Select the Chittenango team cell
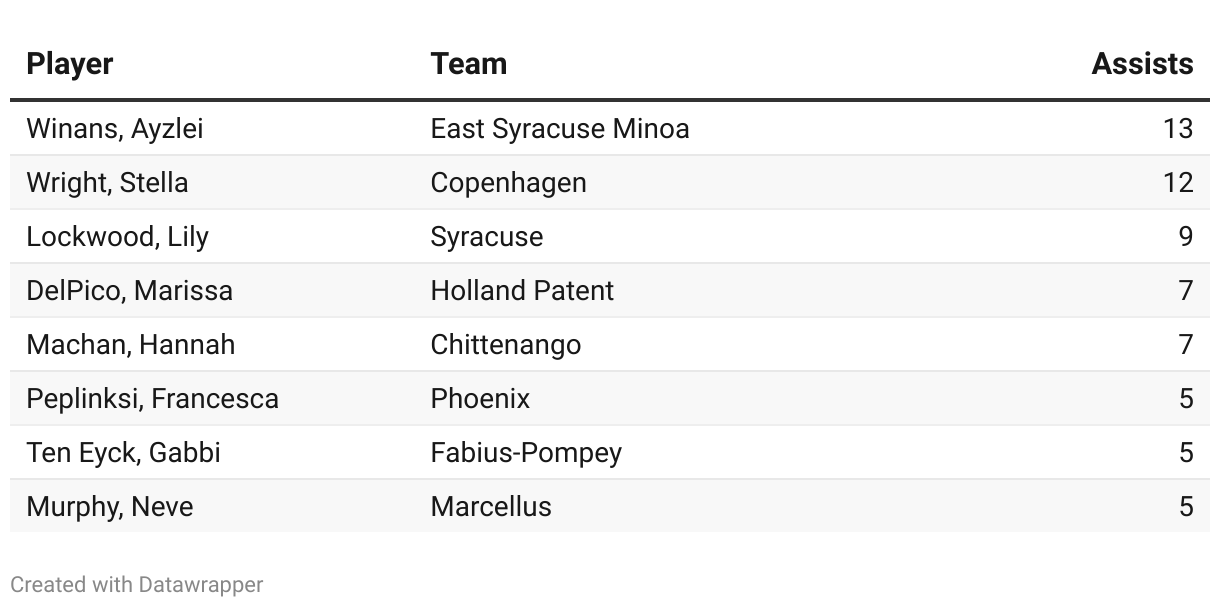 (x=505, y=345)
